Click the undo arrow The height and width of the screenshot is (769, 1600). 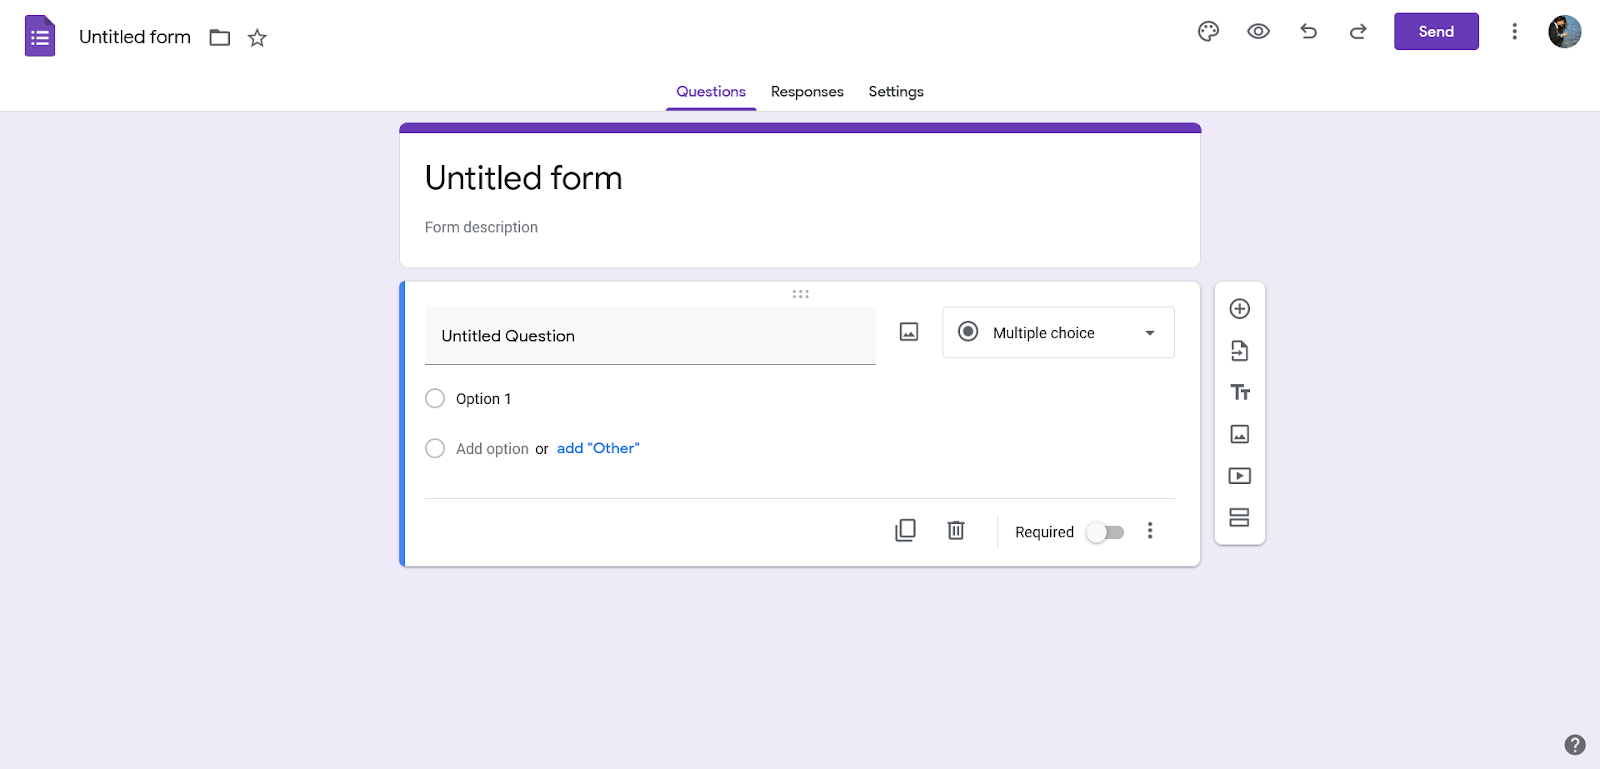pyautogui.click(x=1308, y=31)
